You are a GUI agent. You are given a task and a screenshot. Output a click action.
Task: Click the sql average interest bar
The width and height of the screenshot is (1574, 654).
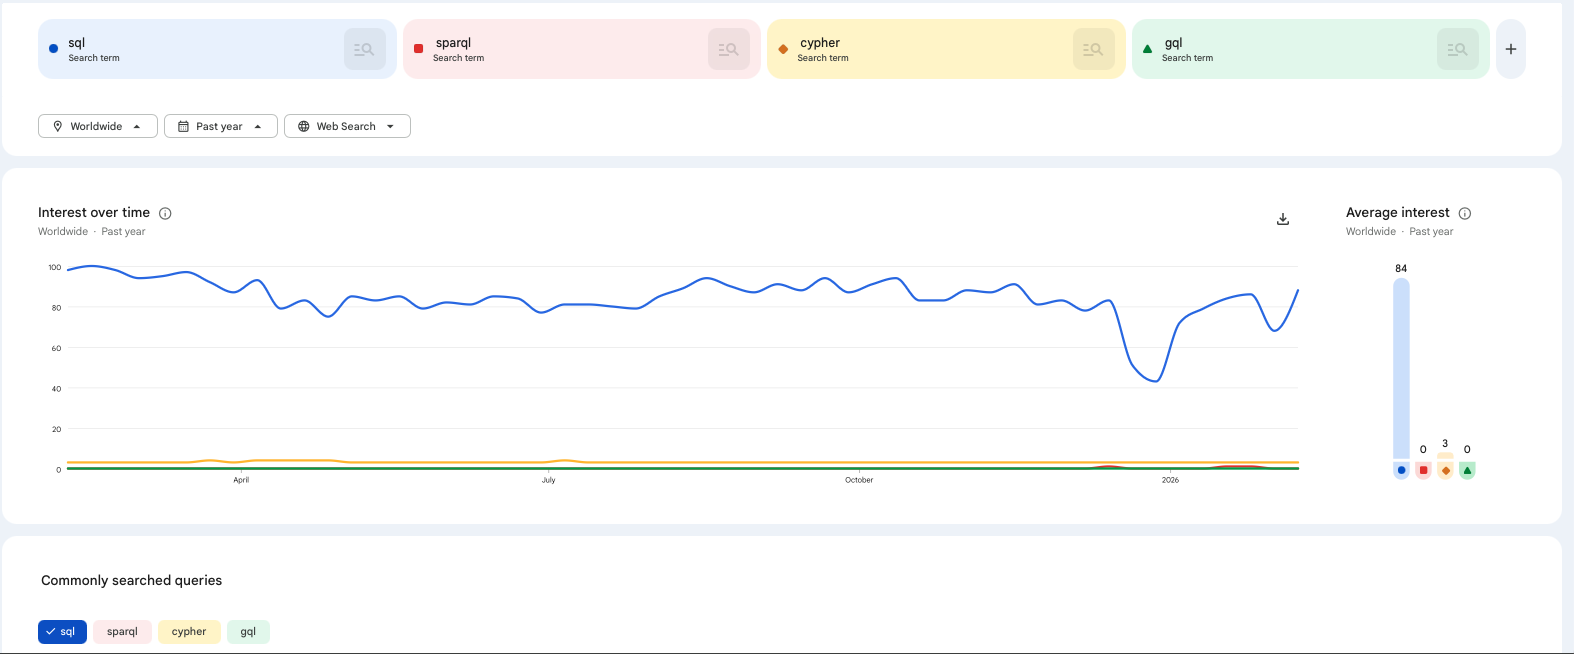coord(1401,368)
